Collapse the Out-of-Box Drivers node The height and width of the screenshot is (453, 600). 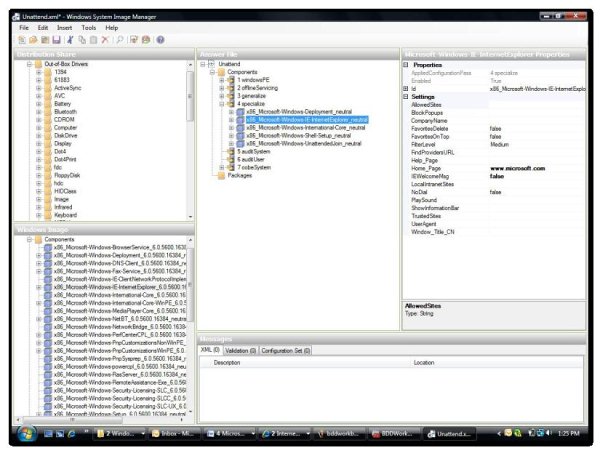click(x=29, y=64)
